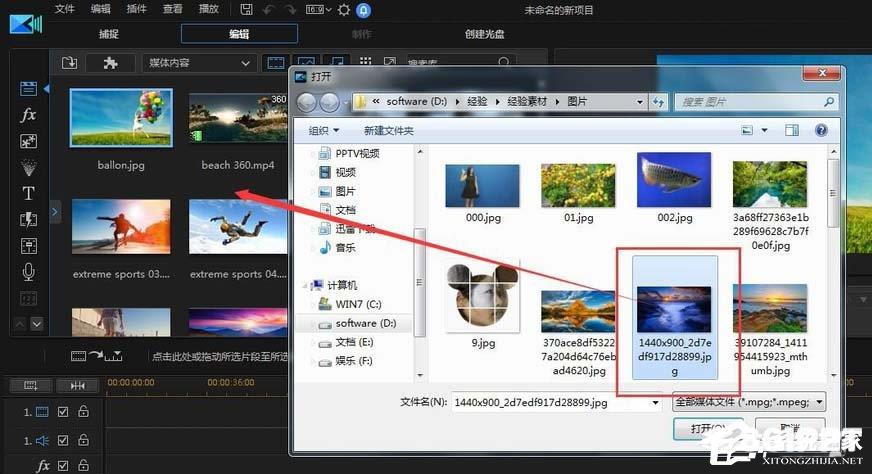
Task: Open the Media Room icon in left sidebar
Action: (28, 88)
